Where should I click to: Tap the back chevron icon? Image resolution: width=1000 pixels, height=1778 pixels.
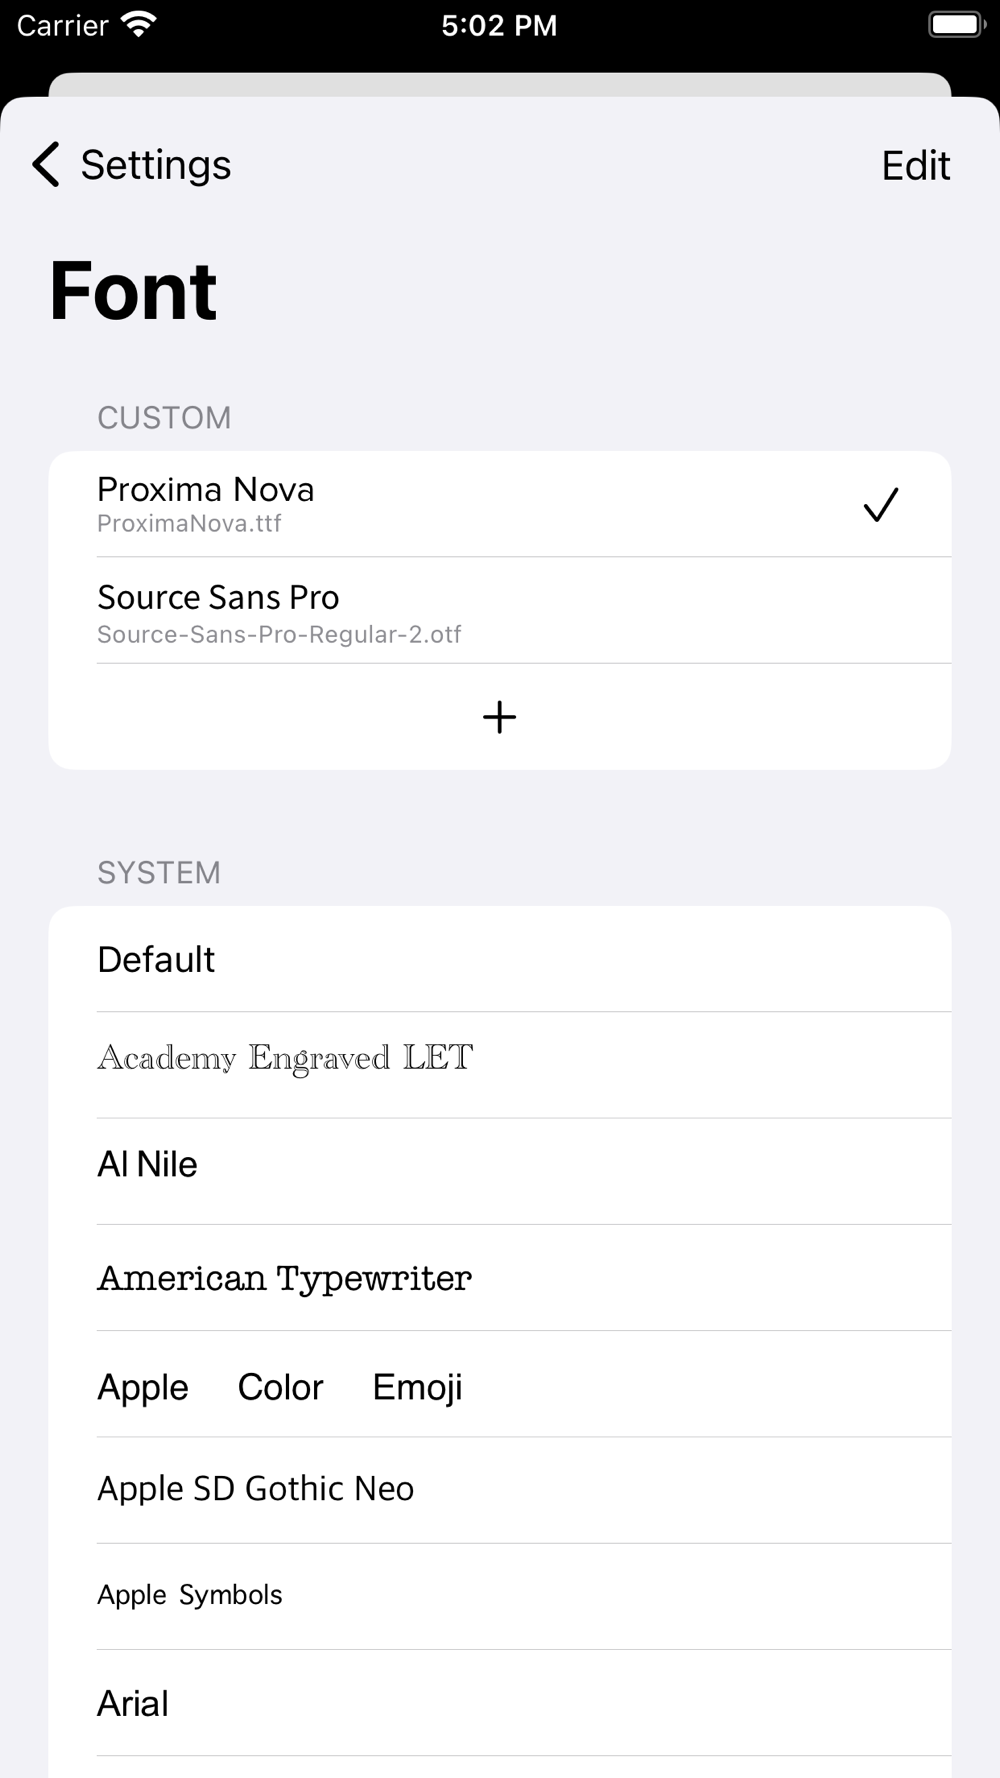click(46, 164)
